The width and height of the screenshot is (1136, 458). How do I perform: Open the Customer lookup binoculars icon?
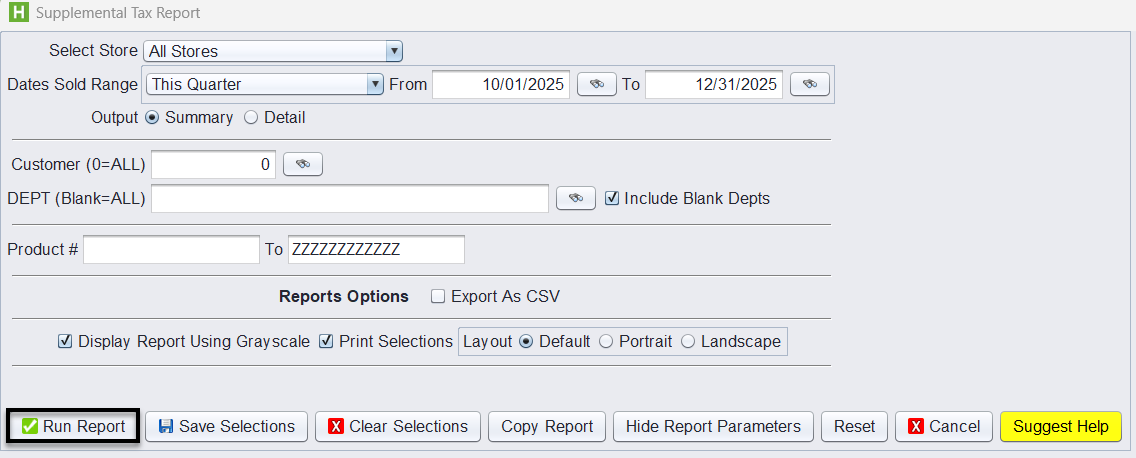coord(303,164)
